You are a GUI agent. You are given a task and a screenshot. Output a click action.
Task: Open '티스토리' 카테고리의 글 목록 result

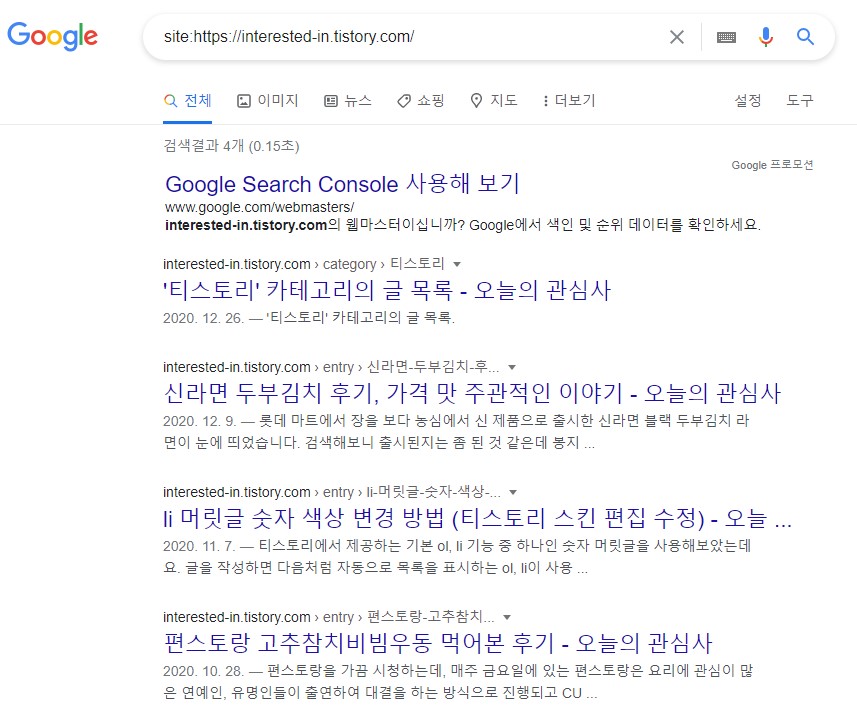pyautogui.click(x=387, y=290)
